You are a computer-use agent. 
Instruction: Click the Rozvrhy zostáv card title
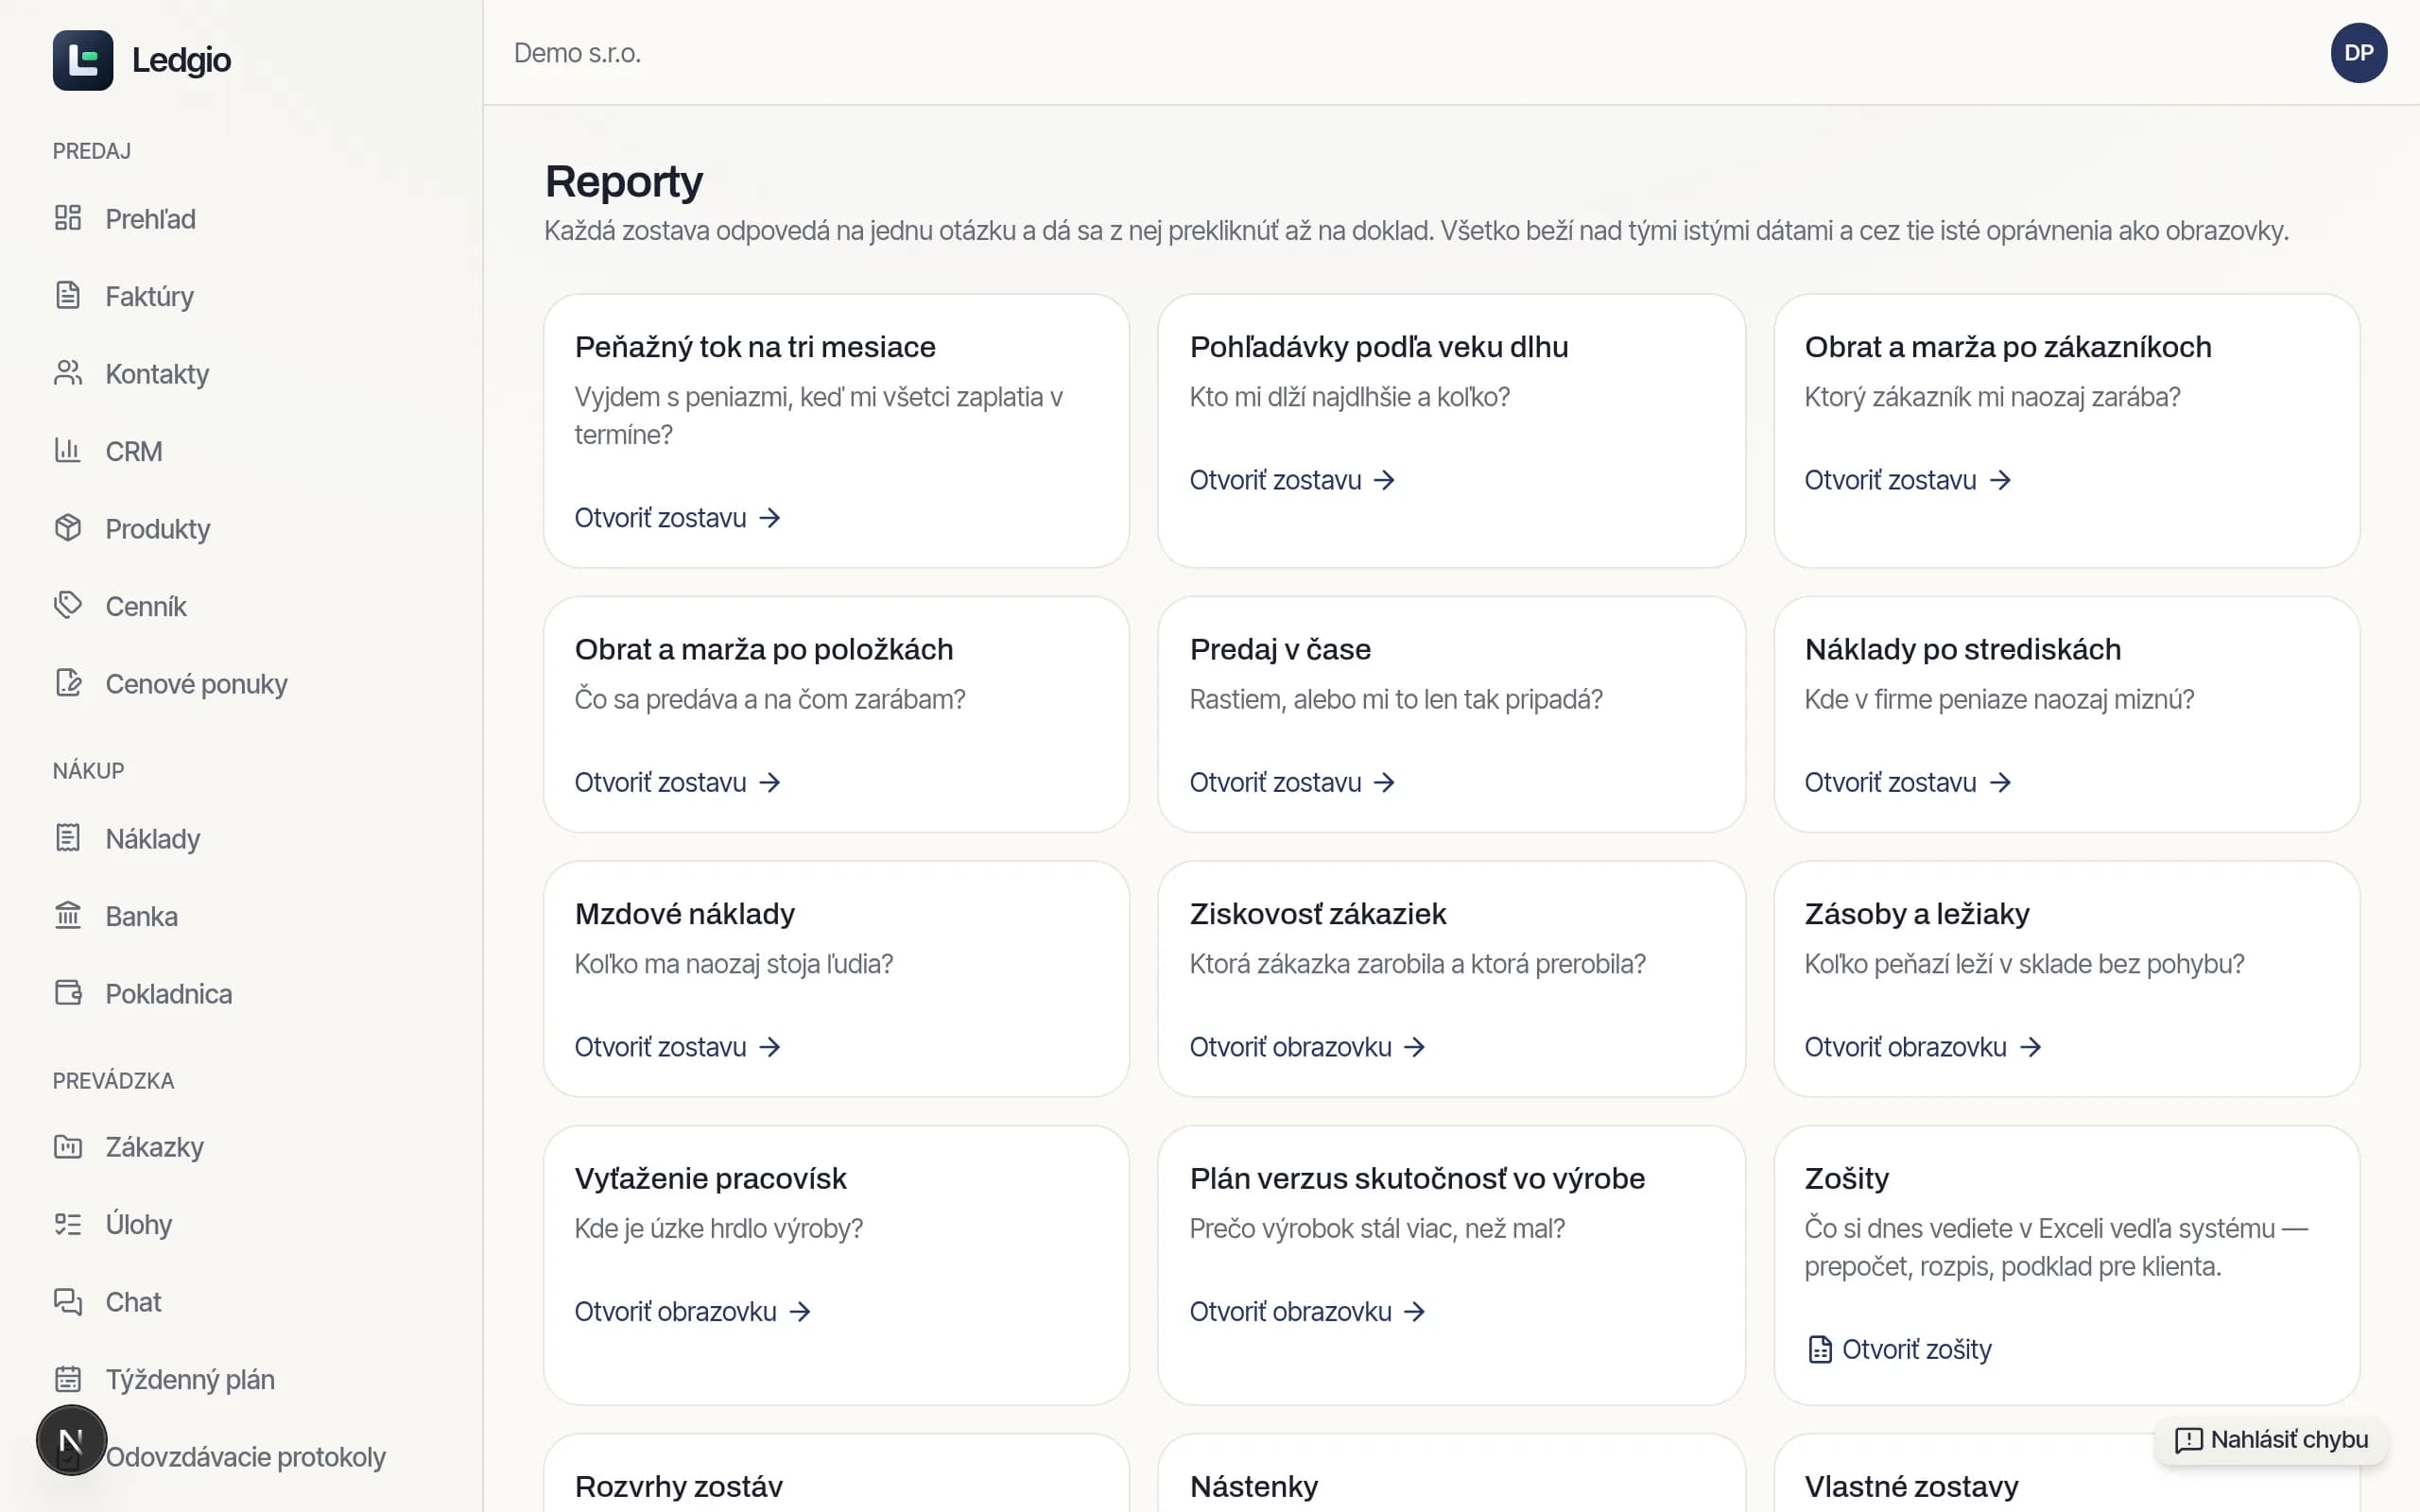[678, 1486]
